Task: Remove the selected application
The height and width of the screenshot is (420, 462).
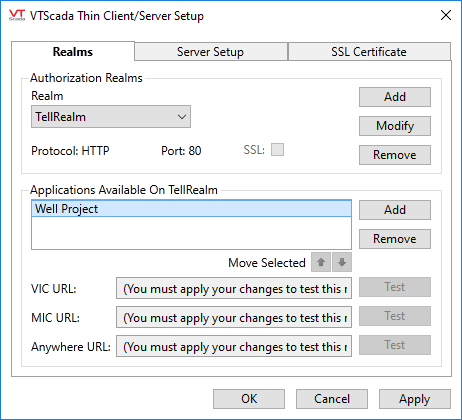Action: pyautogui.click(x=395, y=239)
